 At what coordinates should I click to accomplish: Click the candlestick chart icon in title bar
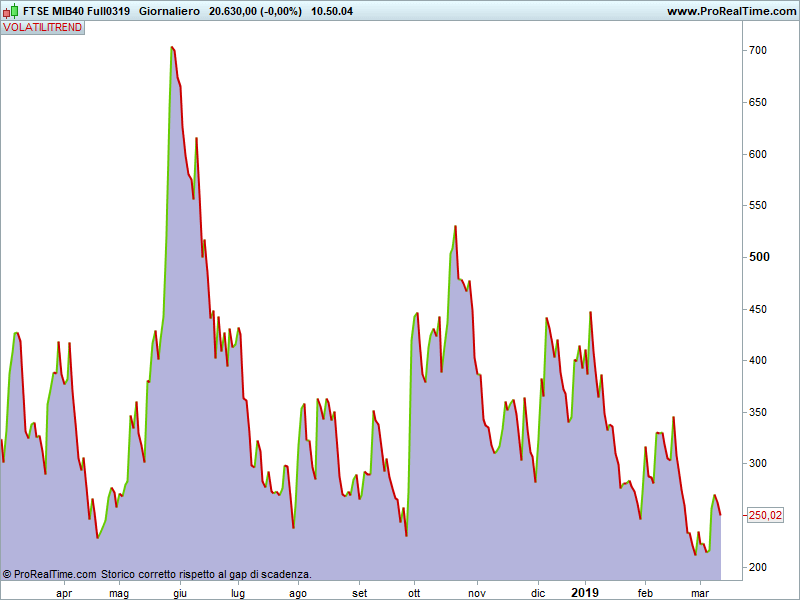pyautogui.click(x=10, y=11)
